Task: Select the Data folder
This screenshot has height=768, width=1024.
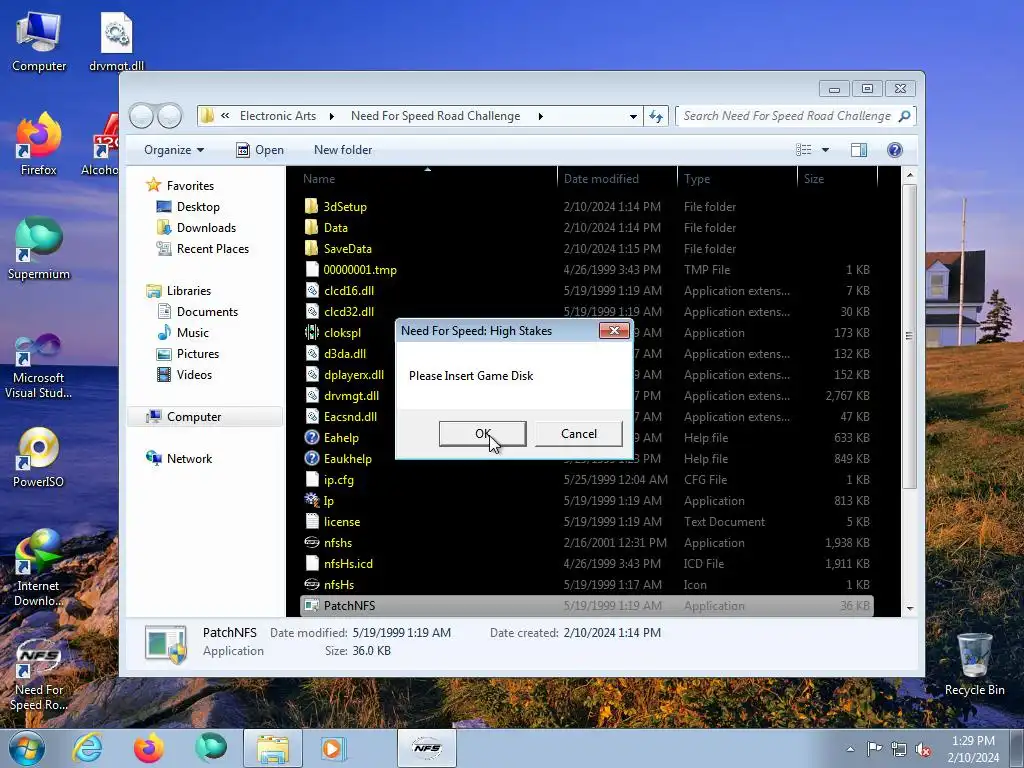Action: [x=336, y=227]
